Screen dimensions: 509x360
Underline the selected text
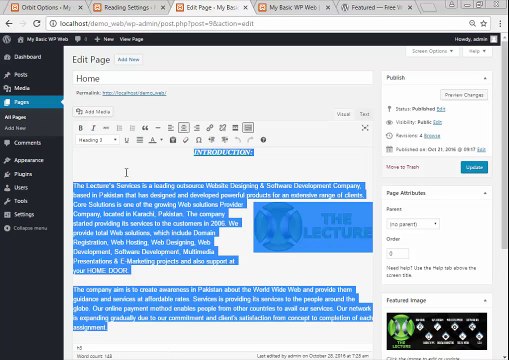pos(127,140)
